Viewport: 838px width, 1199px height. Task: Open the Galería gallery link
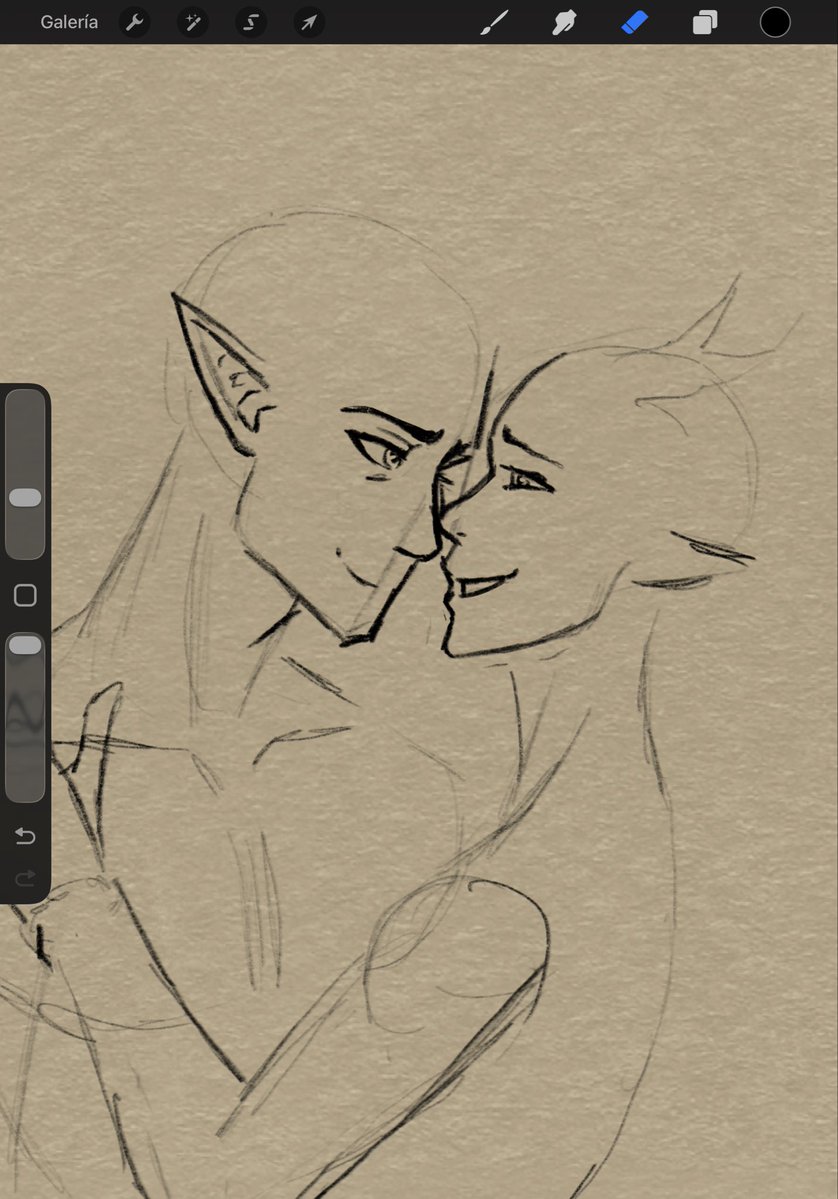coord(69,22)
